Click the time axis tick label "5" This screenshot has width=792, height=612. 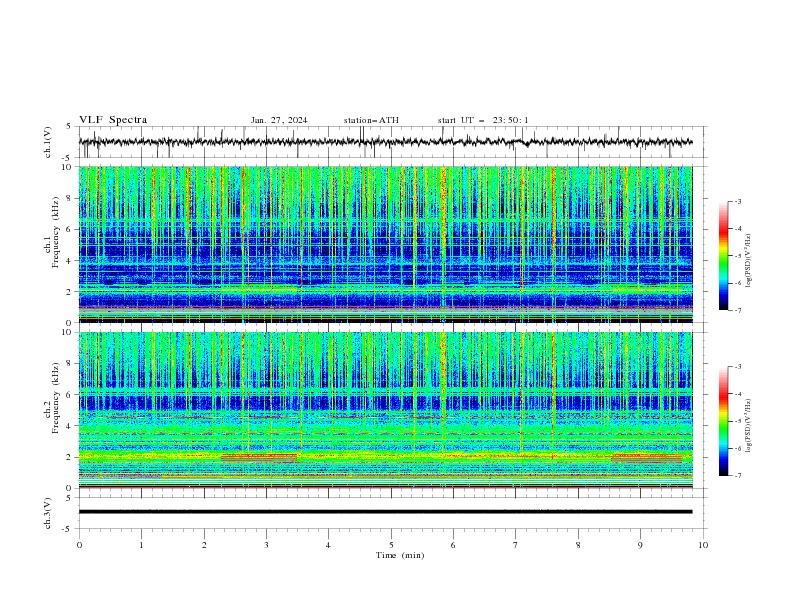coord(391,545)
